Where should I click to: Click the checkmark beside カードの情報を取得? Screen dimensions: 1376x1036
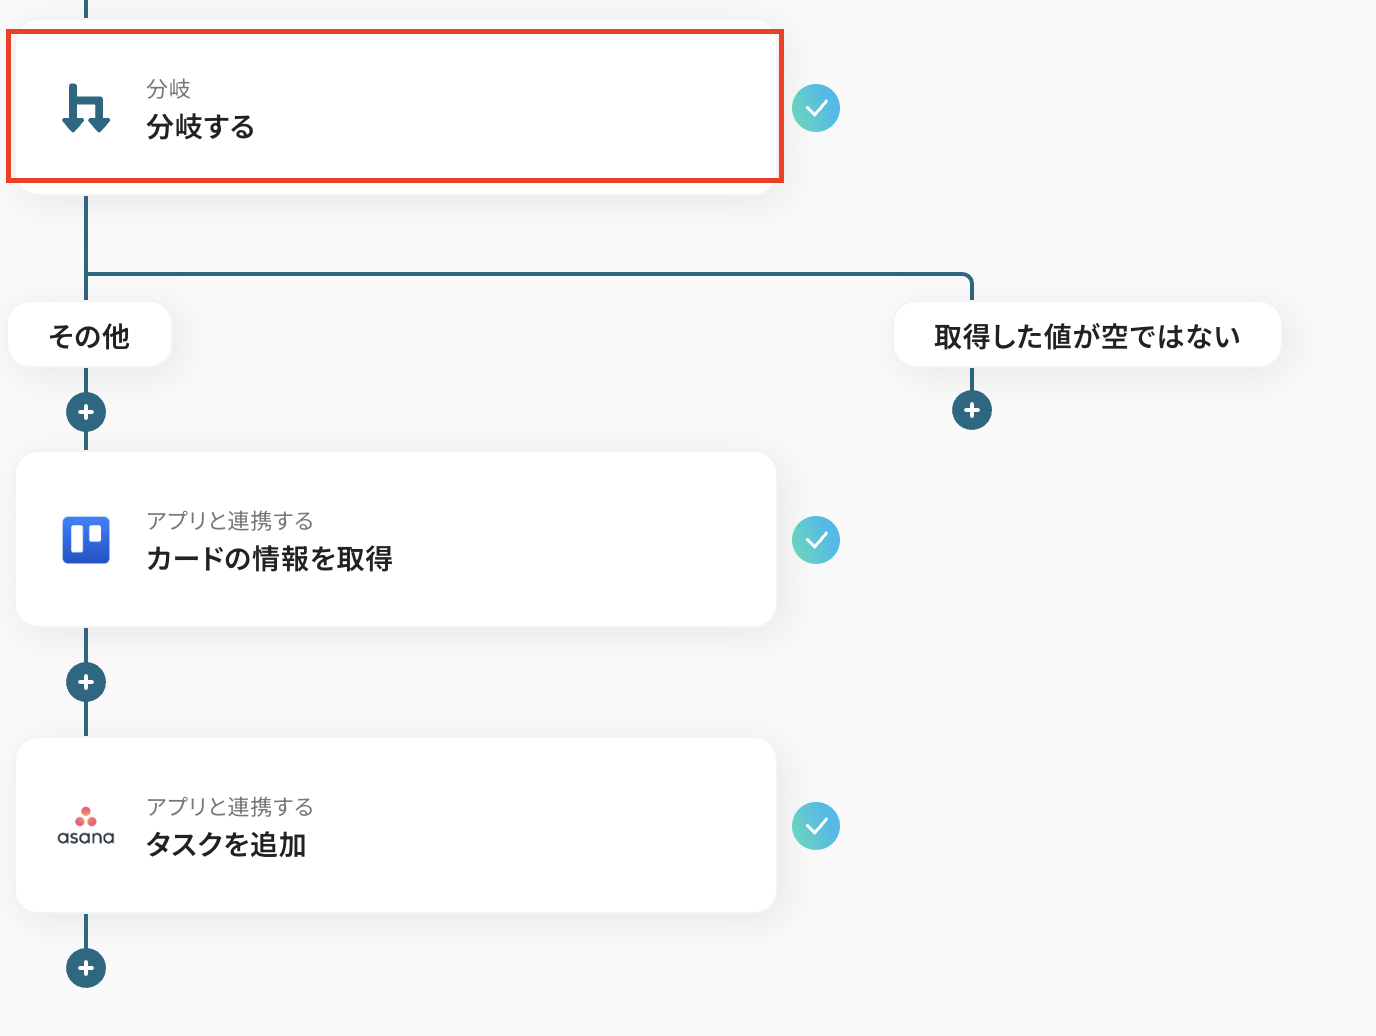pyautogui.click(x=816, y=540)
